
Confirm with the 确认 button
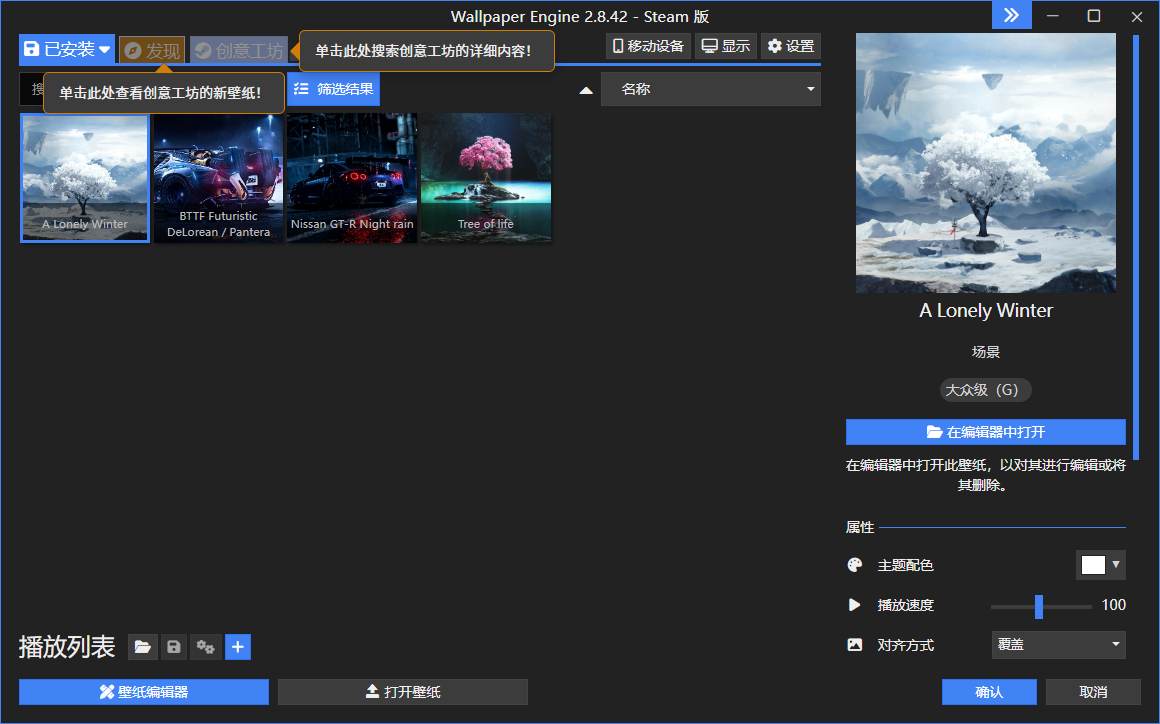(989, 692)
